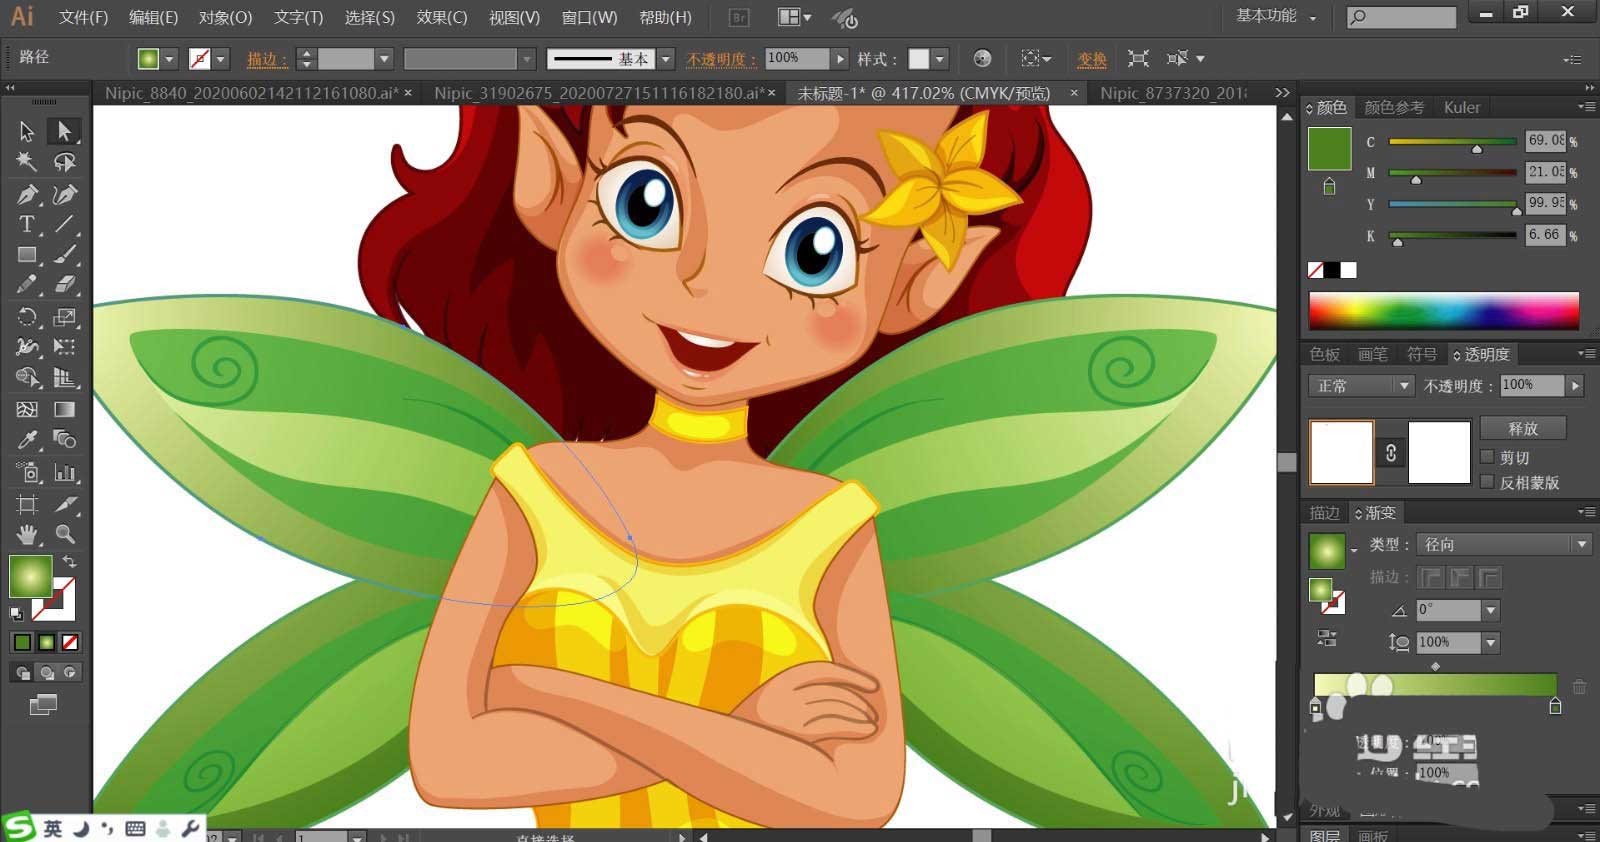Select the Blend tool

tap(64, 440)
